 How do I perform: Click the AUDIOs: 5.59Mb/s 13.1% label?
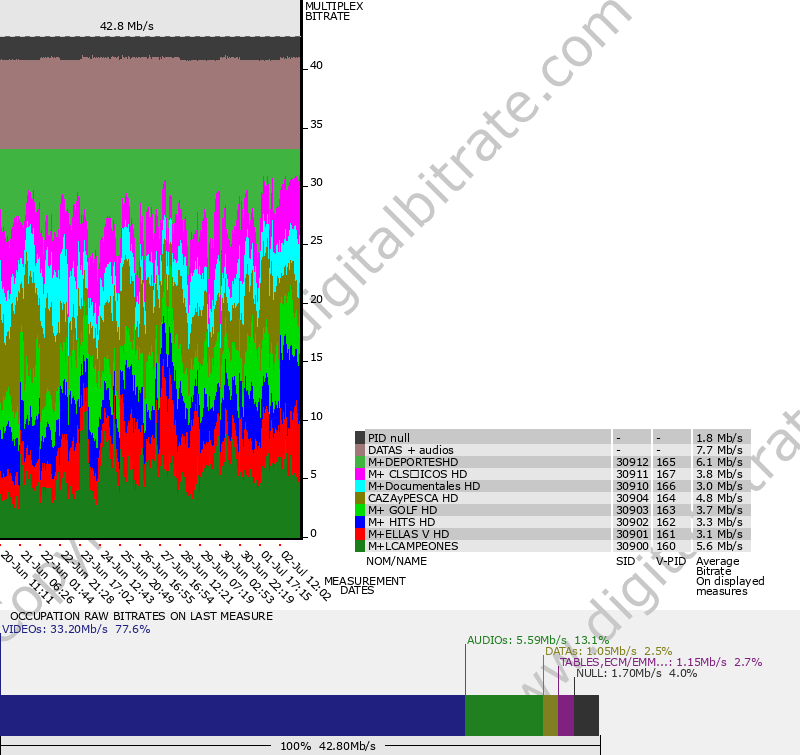[x=538, y=640]
